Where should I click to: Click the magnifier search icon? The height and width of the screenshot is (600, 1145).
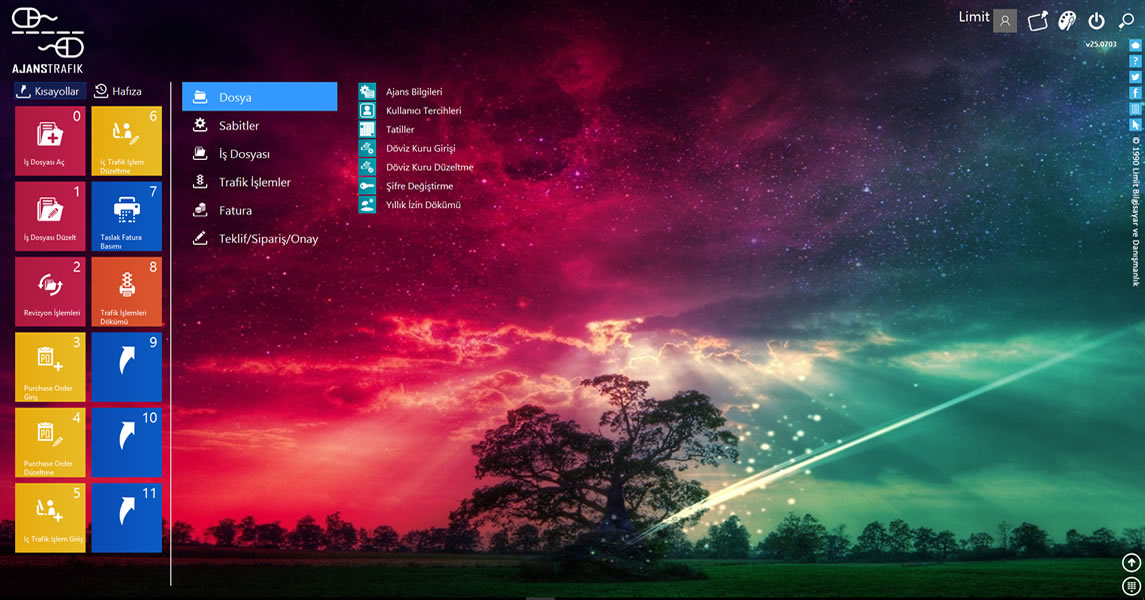(x=1126, y=21)
